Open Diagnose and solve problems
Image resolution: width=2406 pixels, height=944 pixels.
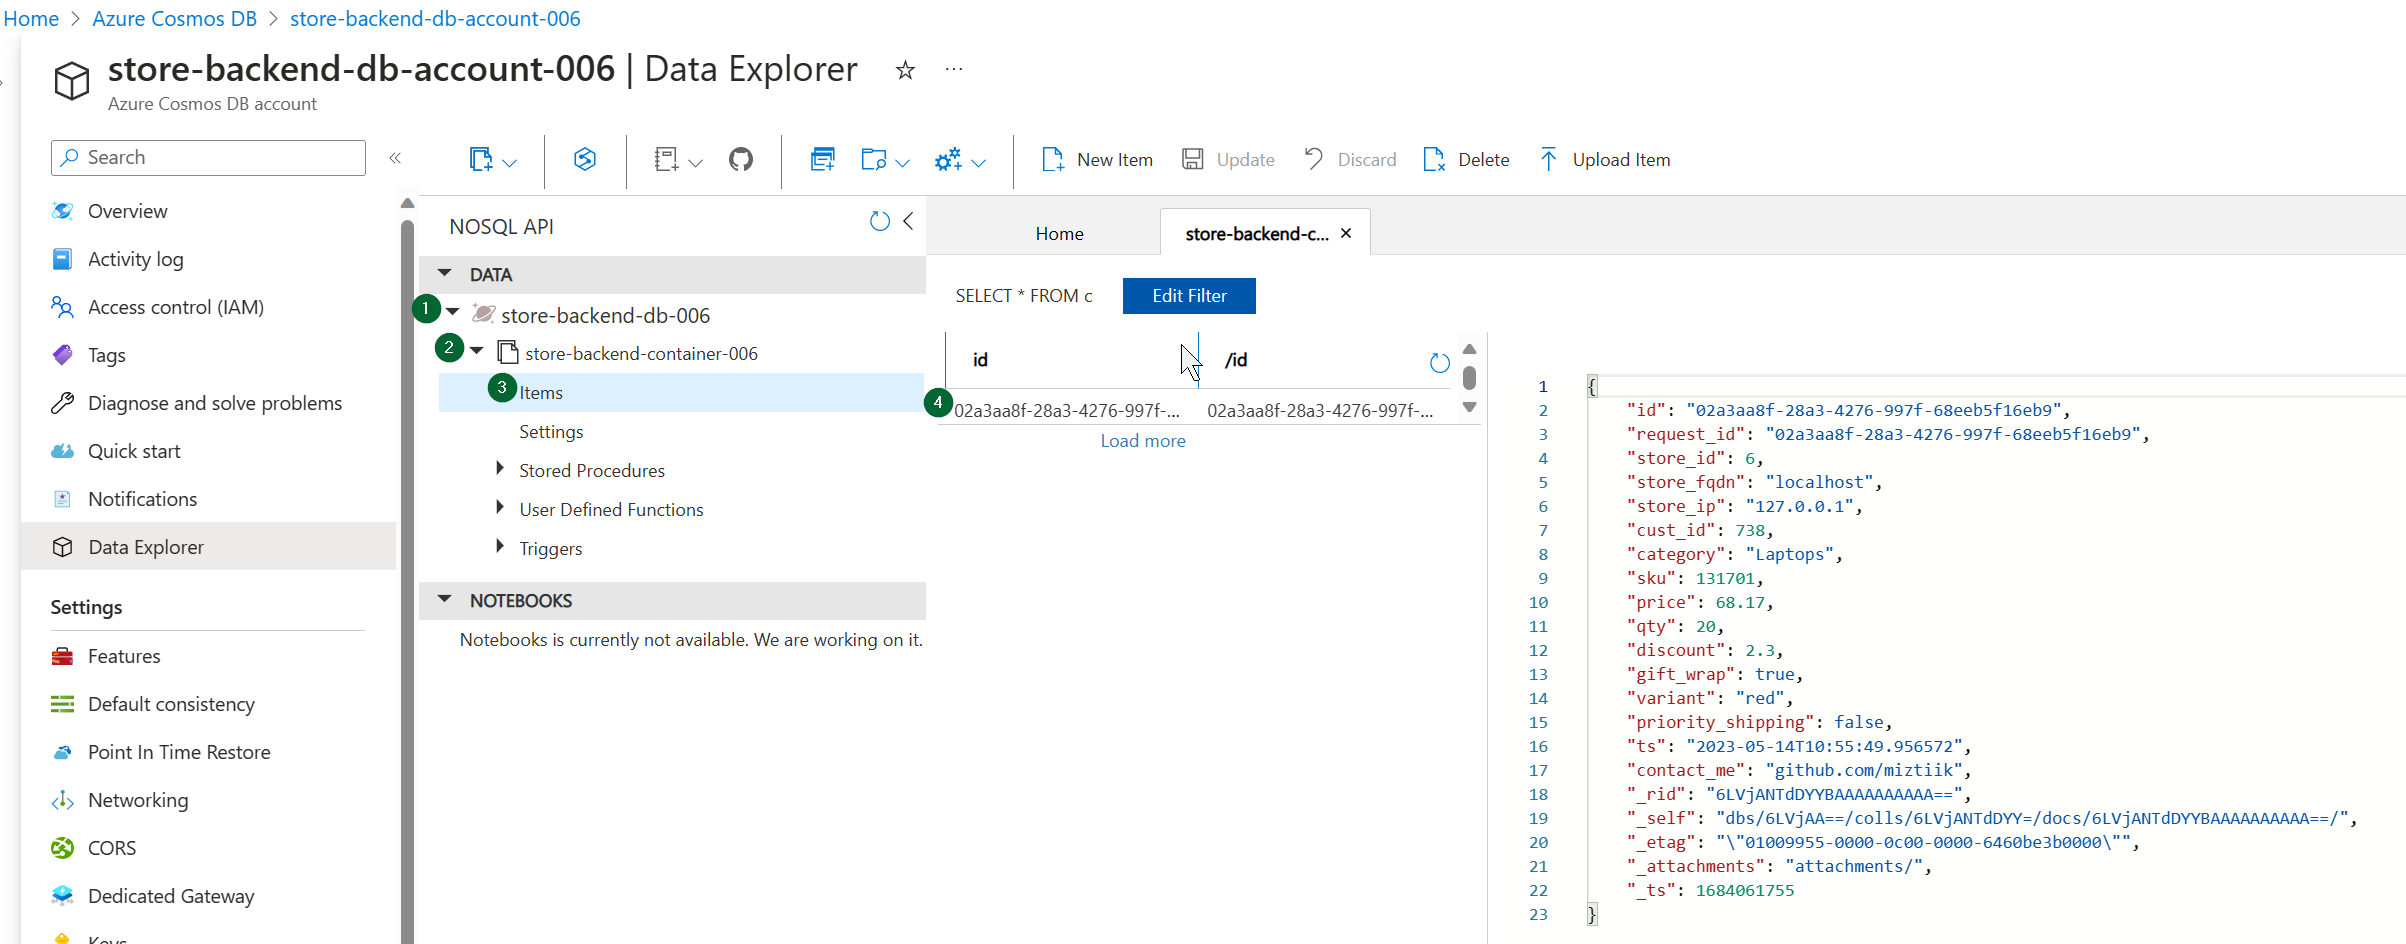tap(215, 403)
